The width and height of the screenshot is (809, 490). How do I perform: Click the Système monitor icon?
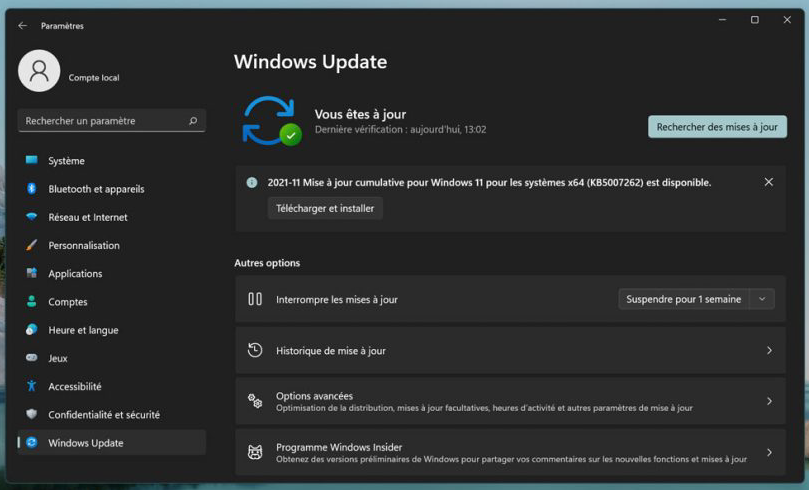point(31,160)
